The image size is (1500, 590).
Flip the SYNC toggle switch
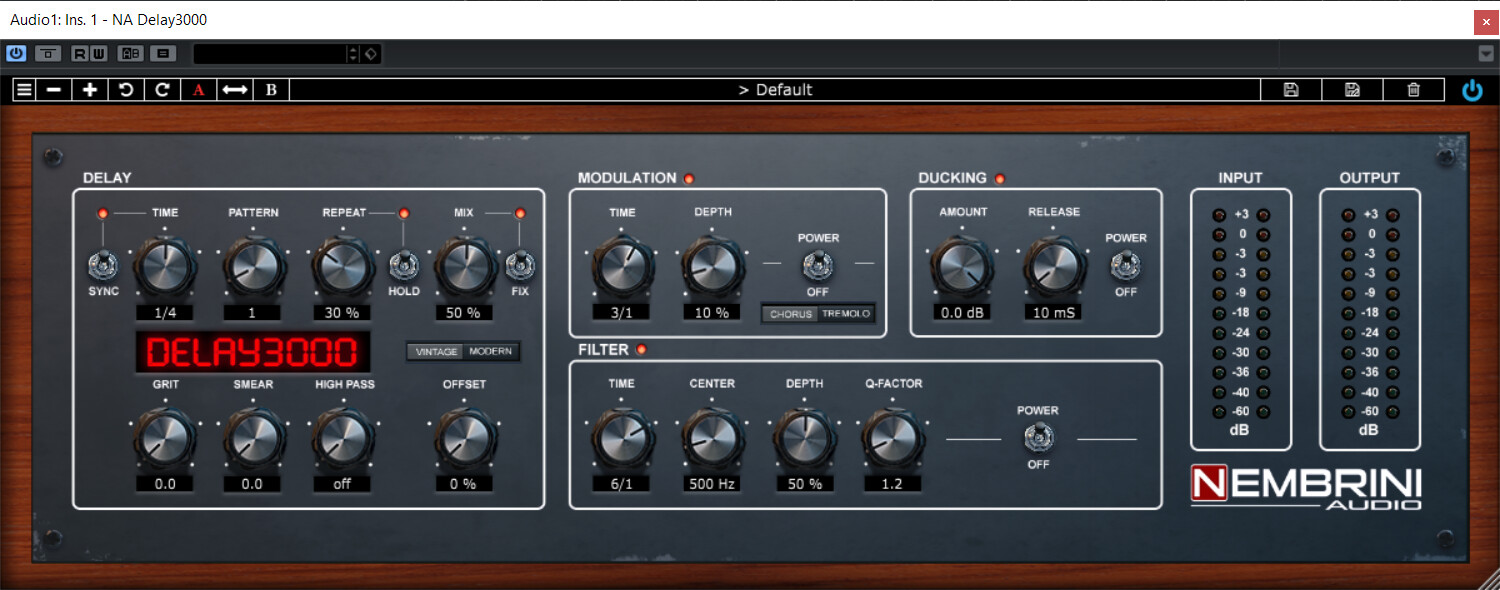pos(101,265)
